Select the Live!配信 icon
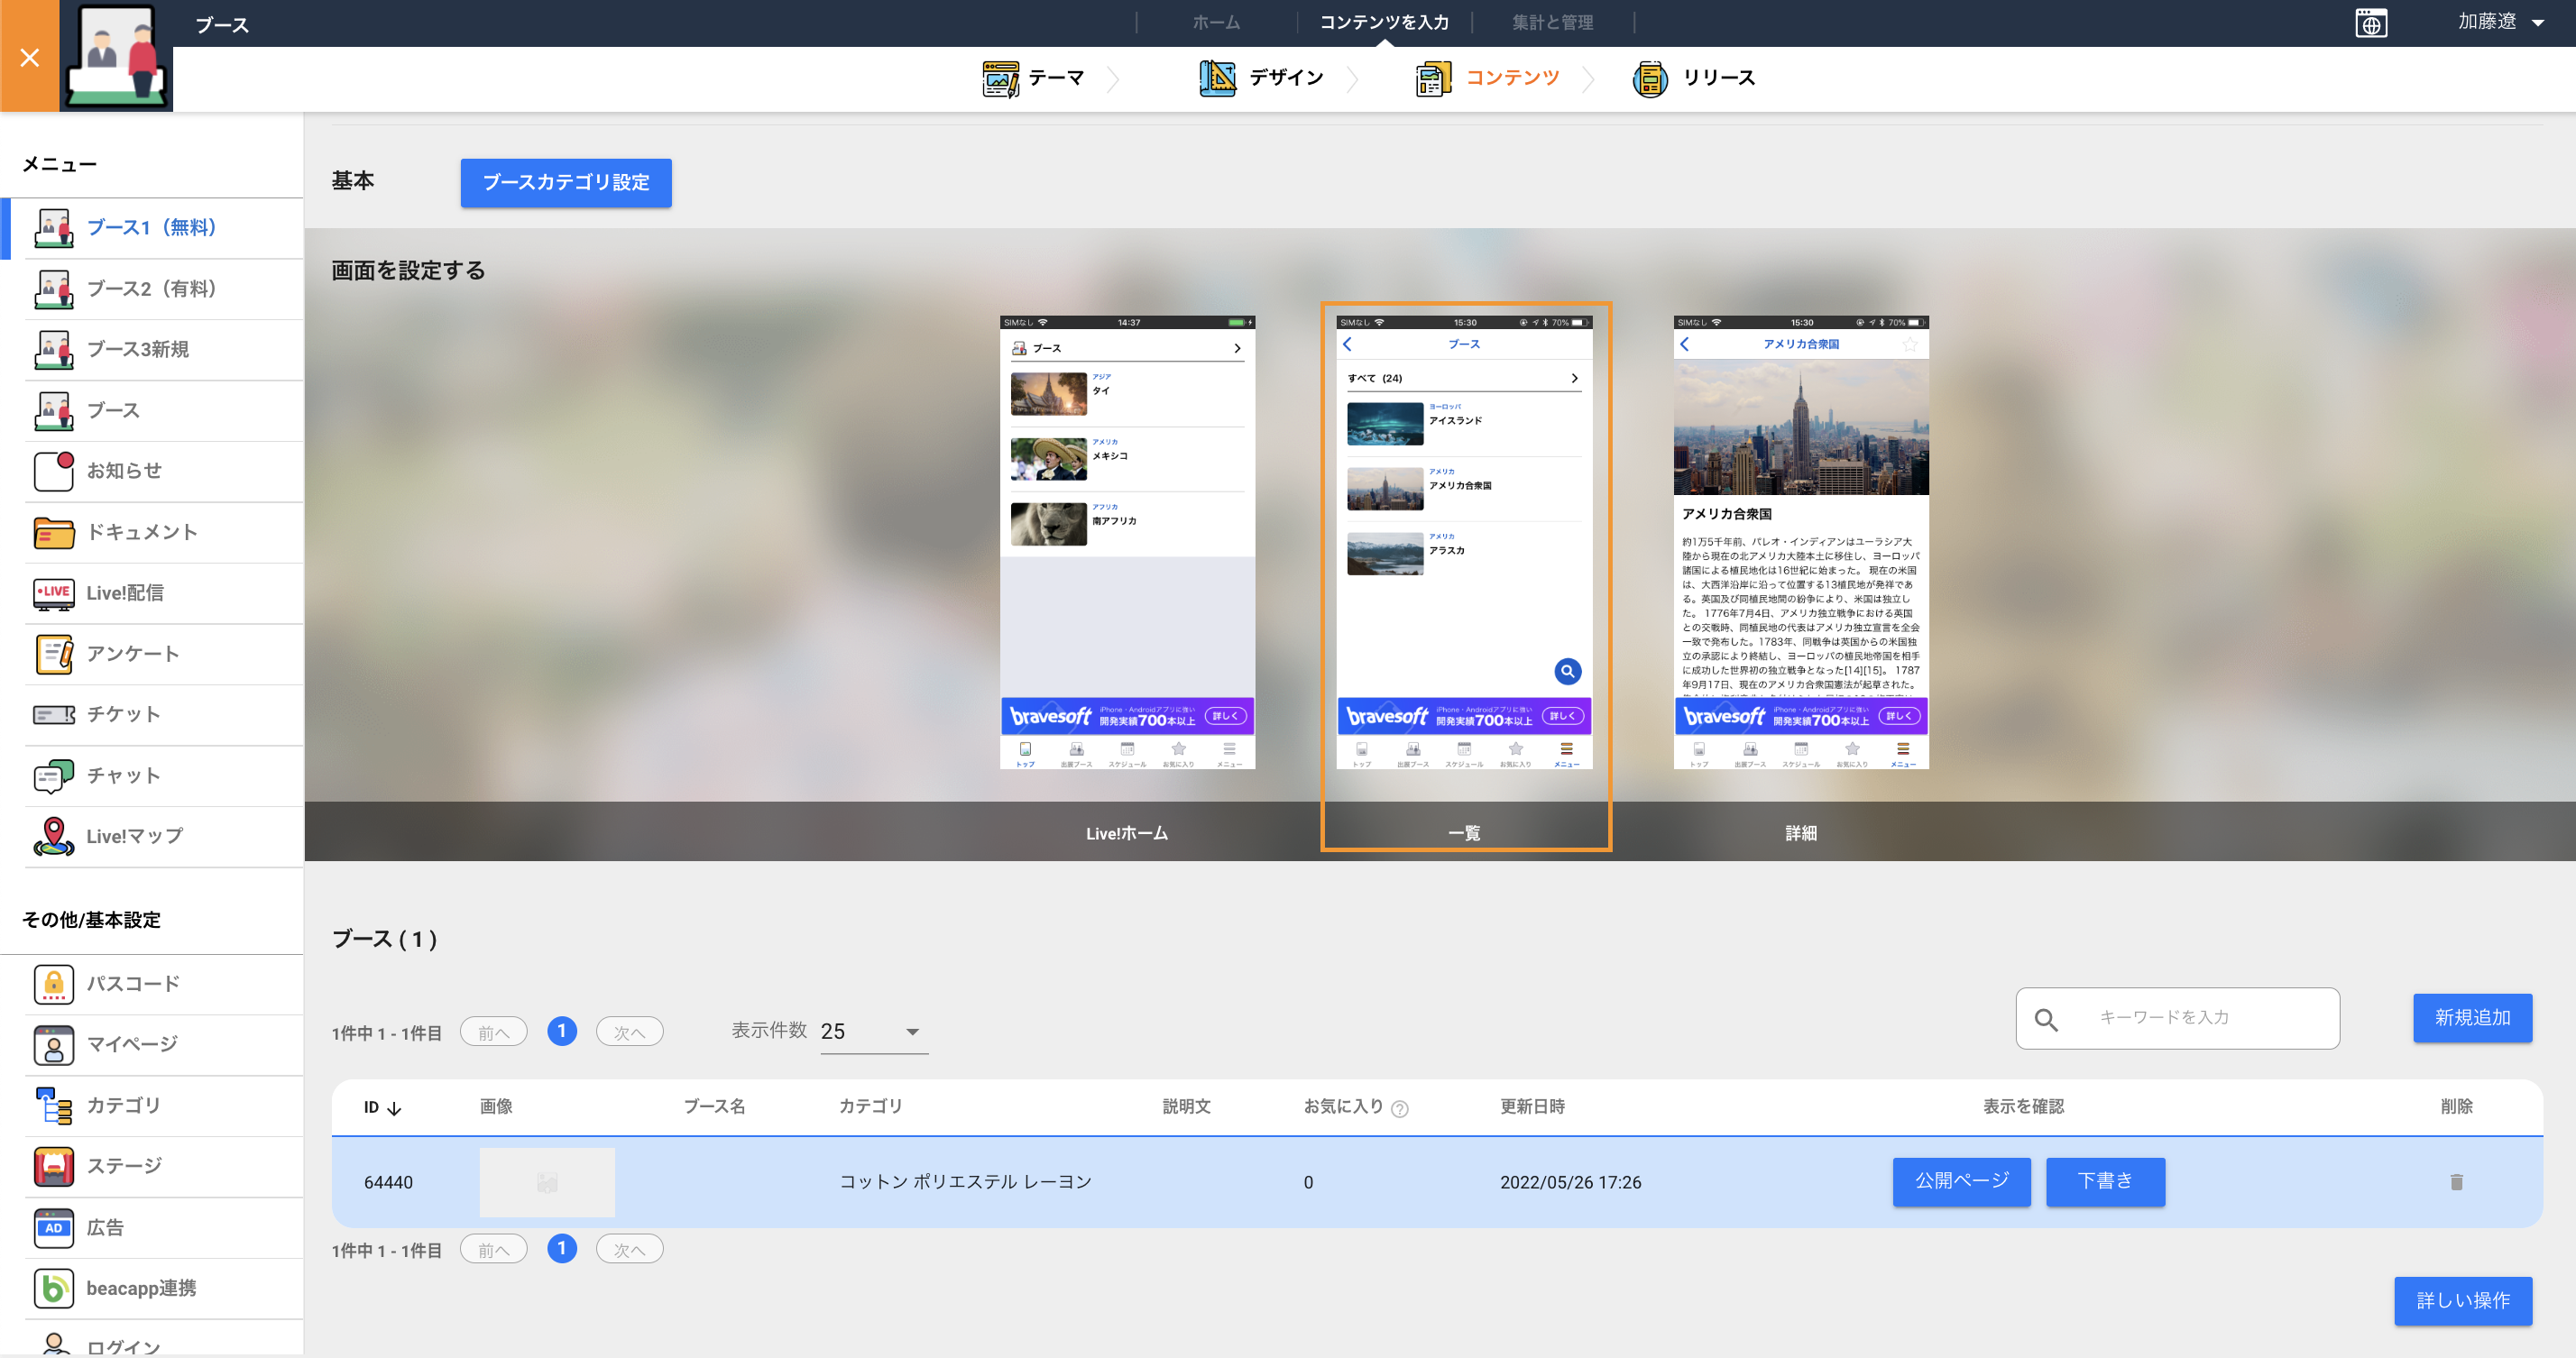The image size is (2576, 1358). click(54, 593)
